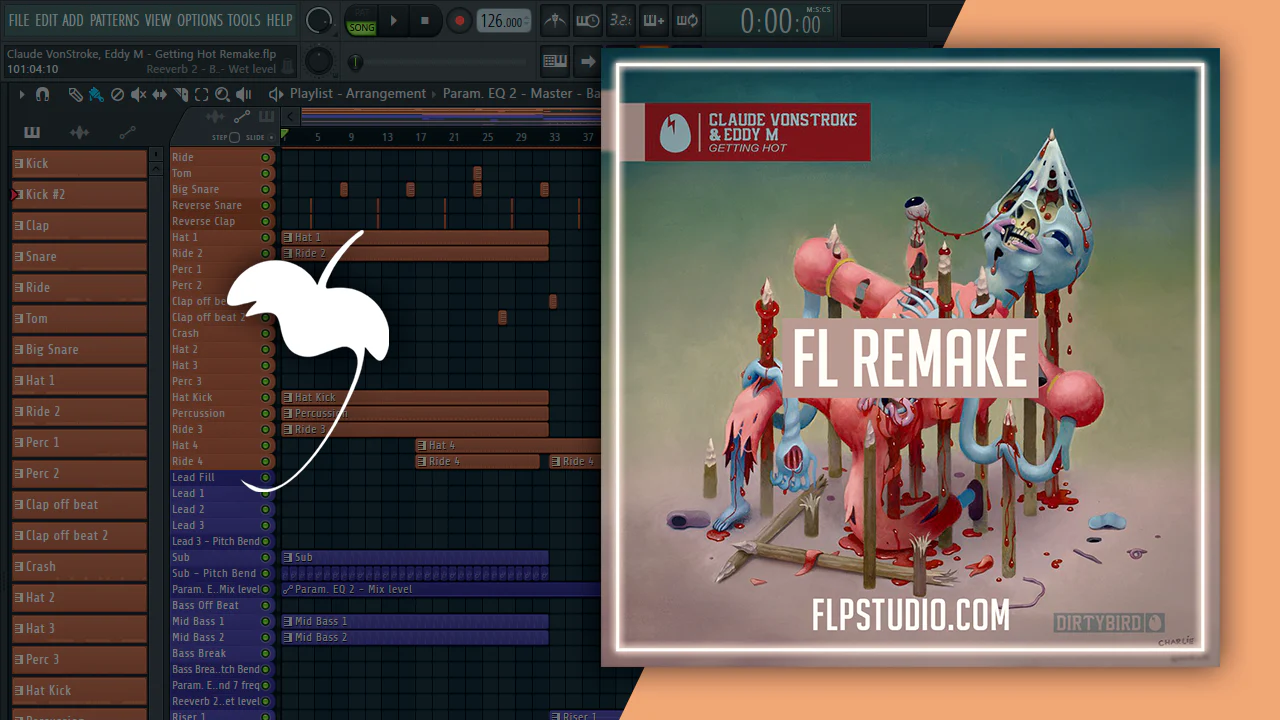Select the Paint brush tool in Playlist
Screen dimensions: 1280x720
(96, 94)
